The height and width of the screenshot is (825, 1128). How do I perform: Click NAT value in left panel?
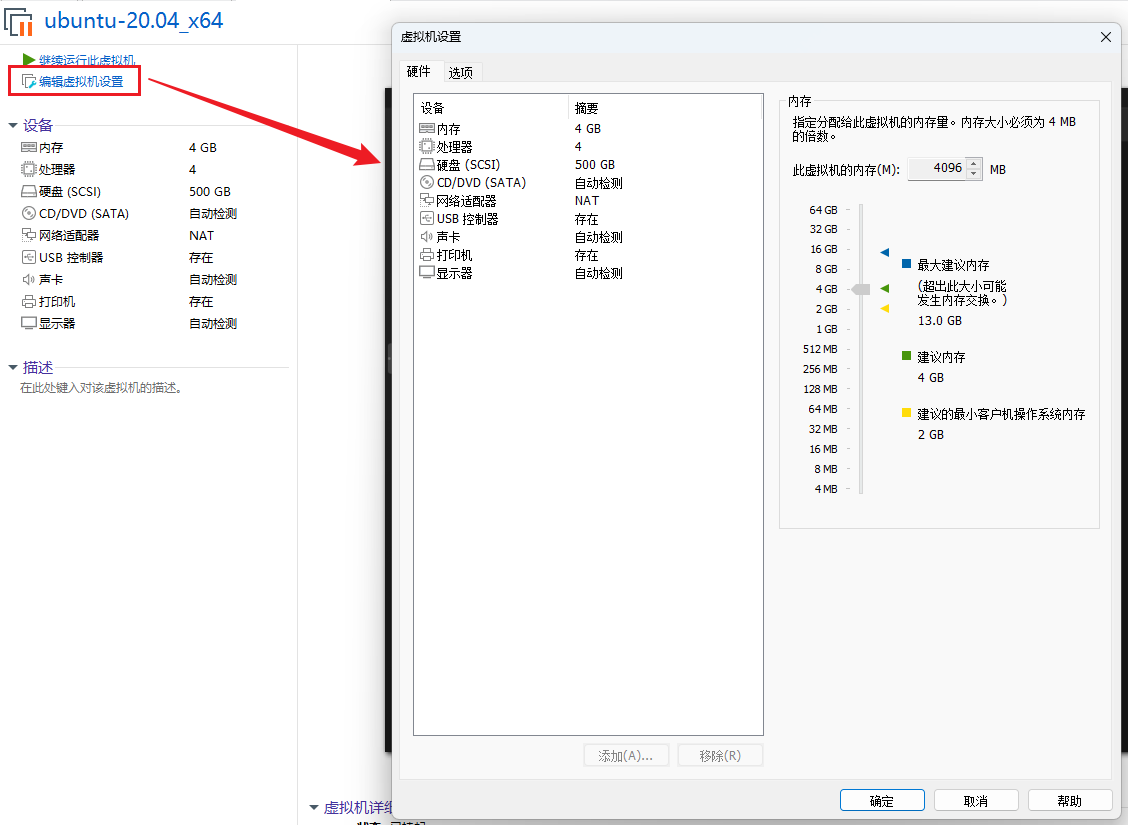pos(201,235)
